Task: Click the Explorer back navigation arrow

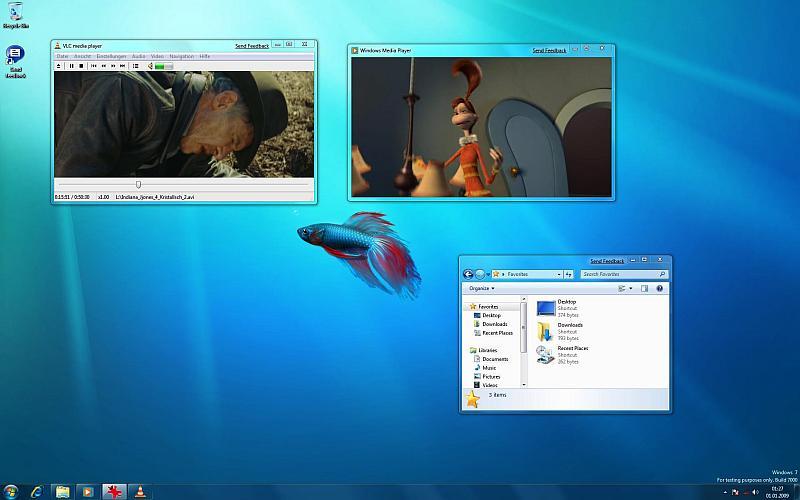Action: pos(468,274)
